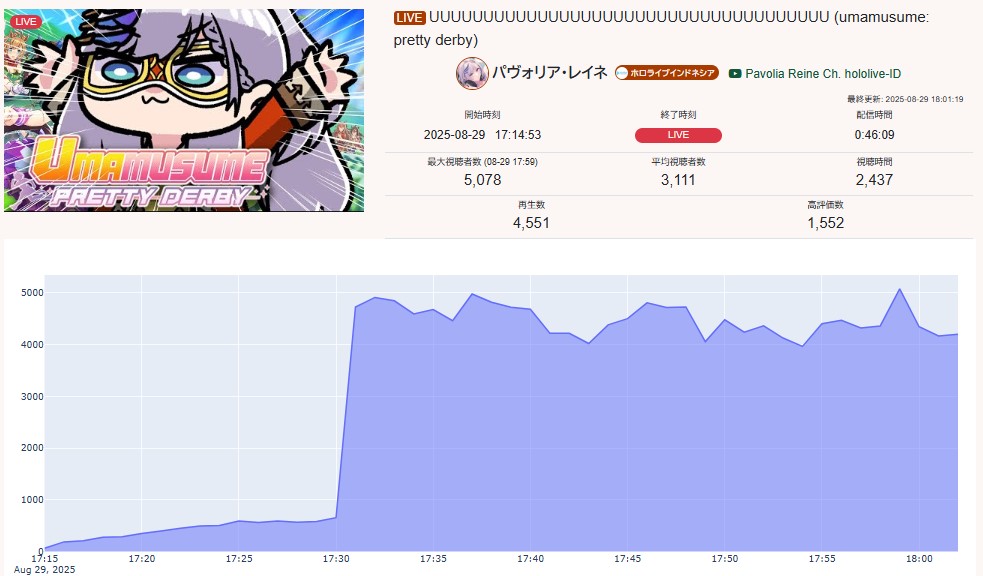The height and width of the screenshot is (576, 983).
Task: Open the パヴォリア・レイネ channel name link
Action: click(549, 73)
